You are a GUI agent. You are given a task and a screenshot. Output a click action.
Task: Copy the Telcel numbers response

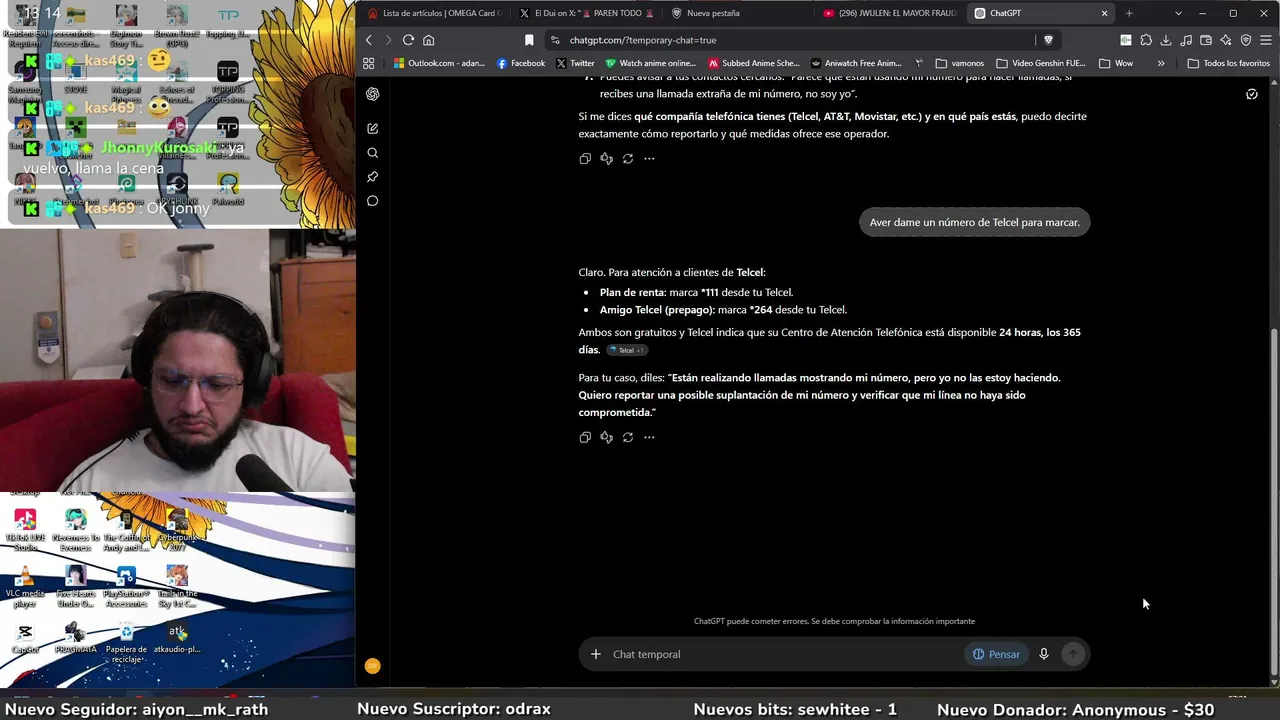click(585, 437)
